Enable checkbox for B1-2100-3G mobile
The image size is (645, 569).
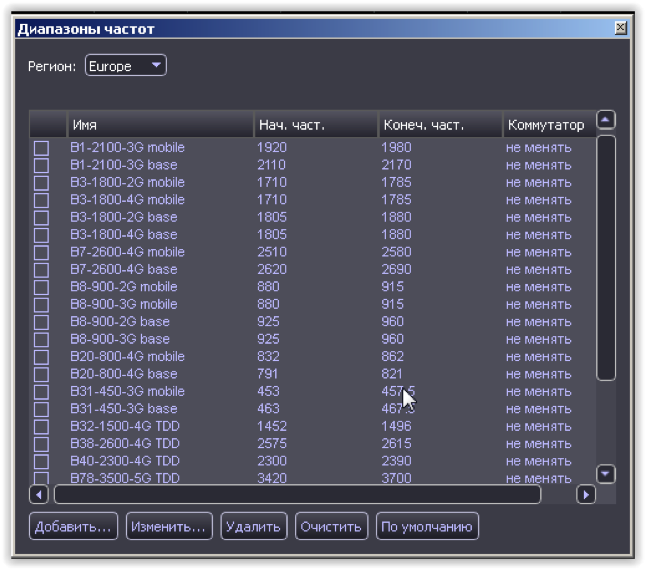[x=41, y=148]
